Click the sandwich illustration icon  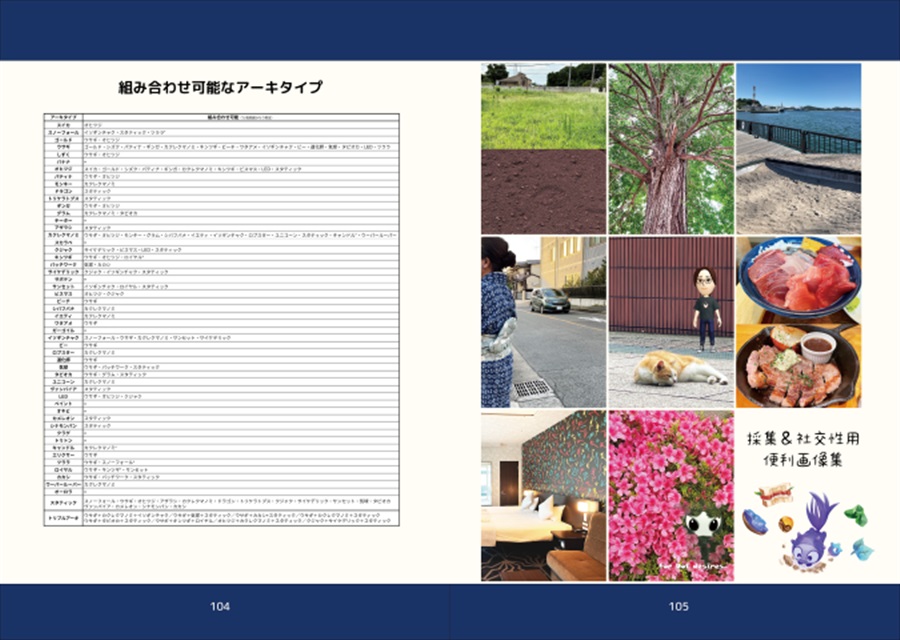[x=774, y=495]
